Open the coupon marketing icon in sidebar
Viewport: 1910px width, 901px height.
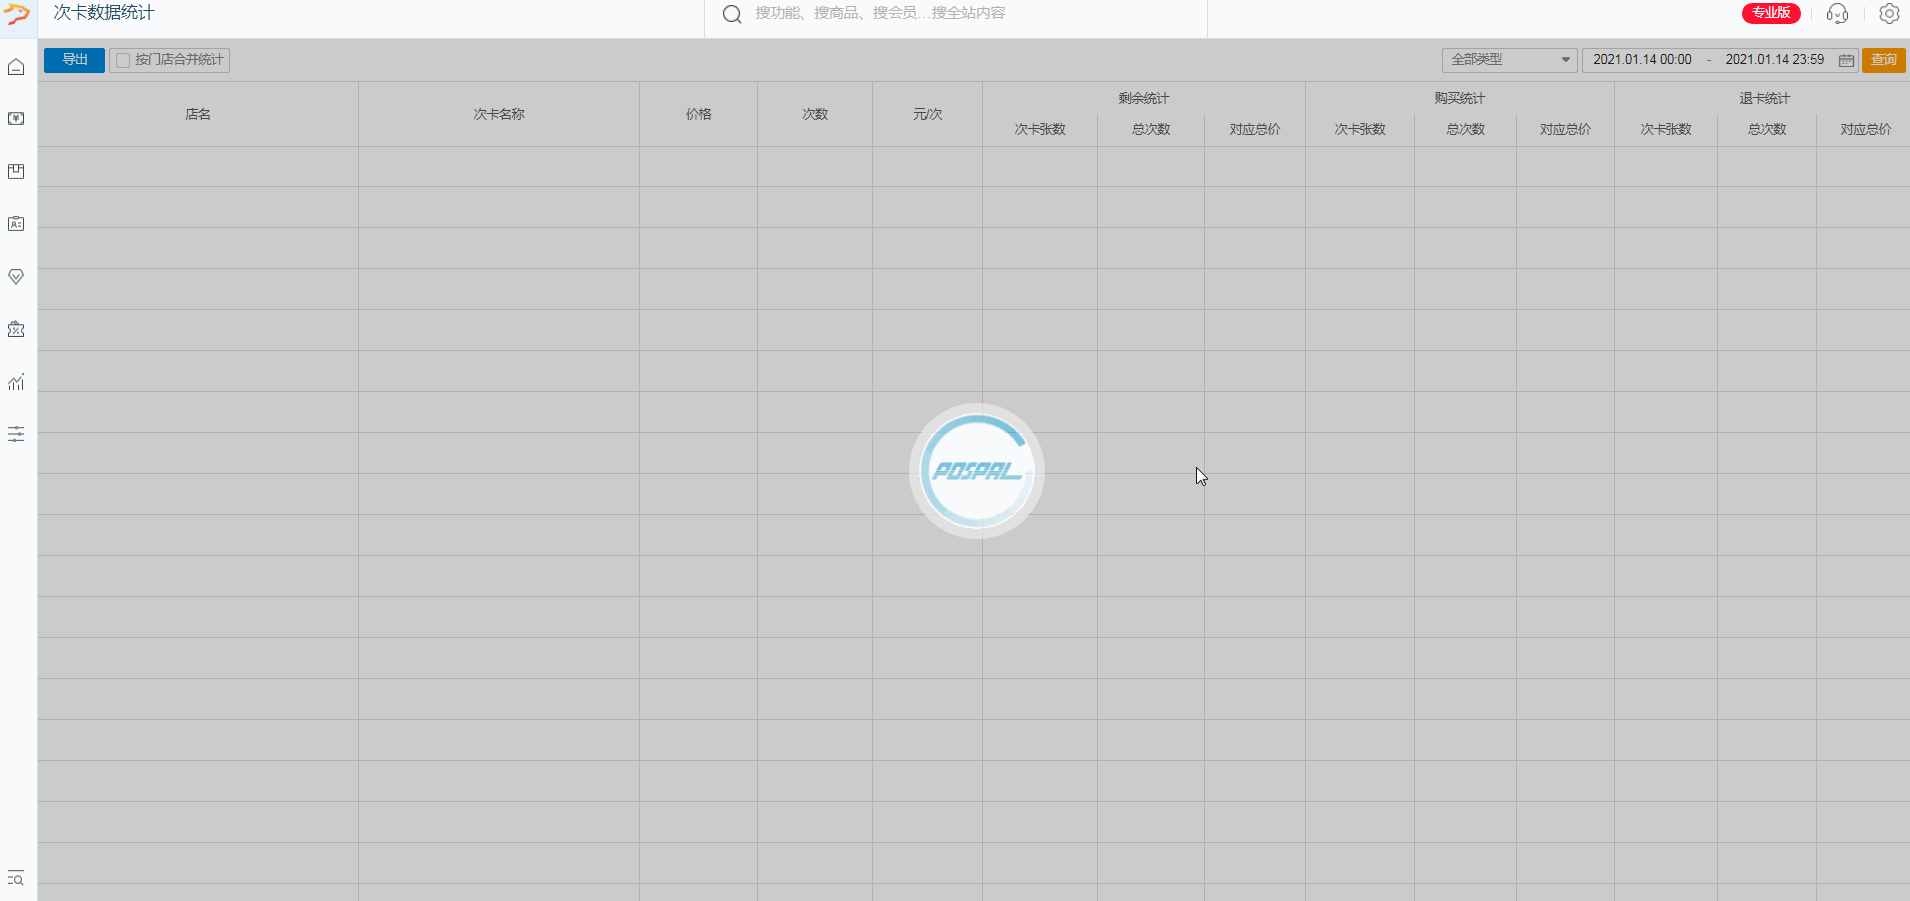tap(16, 329)
